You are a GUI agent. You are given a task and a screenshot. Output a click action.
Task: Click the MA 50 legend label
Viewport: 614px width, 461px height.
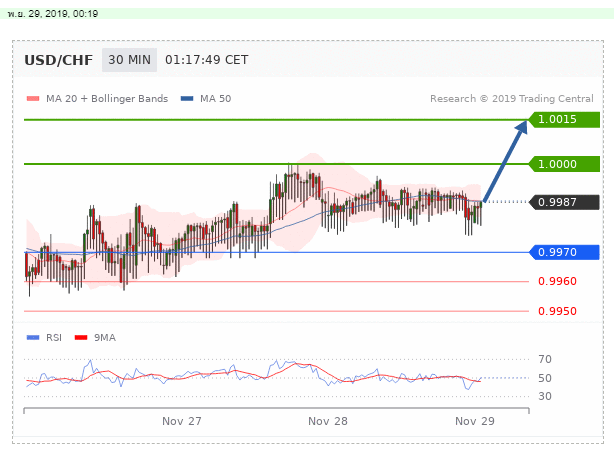(x=215, y=99)
